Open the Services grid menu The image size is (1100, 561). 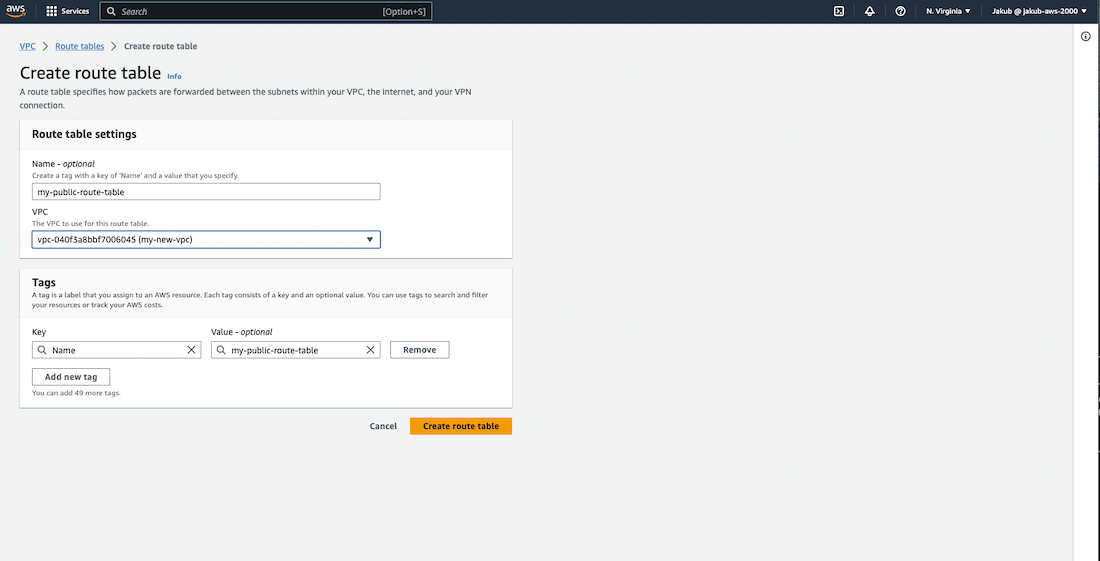68,11
